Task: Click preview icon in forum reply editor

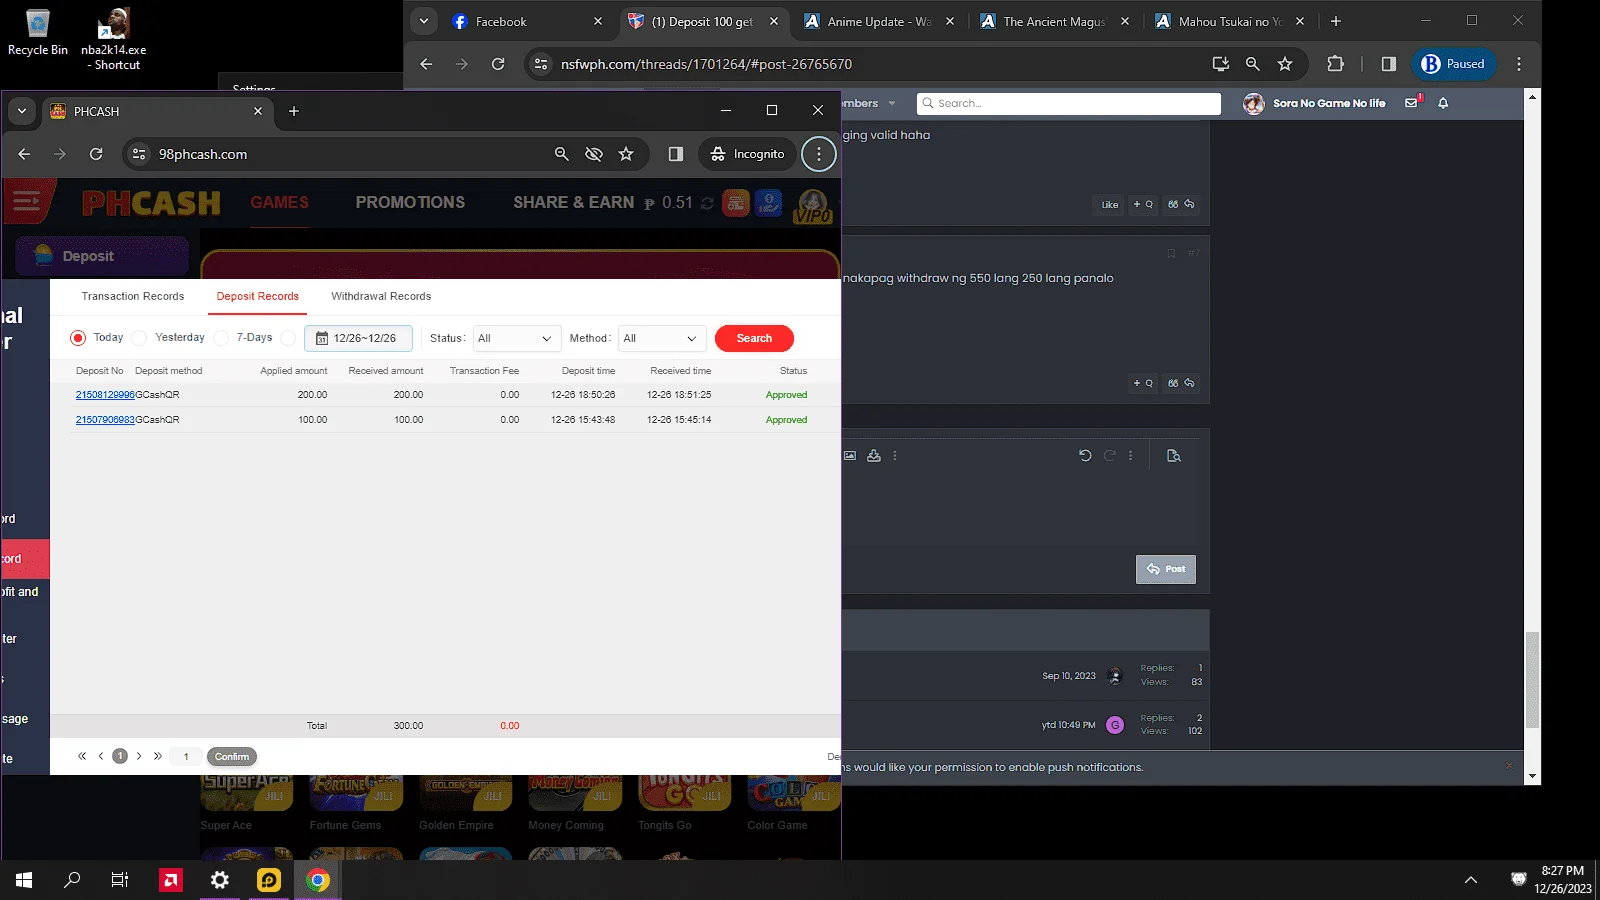Action: click(x=1174, y=455)
